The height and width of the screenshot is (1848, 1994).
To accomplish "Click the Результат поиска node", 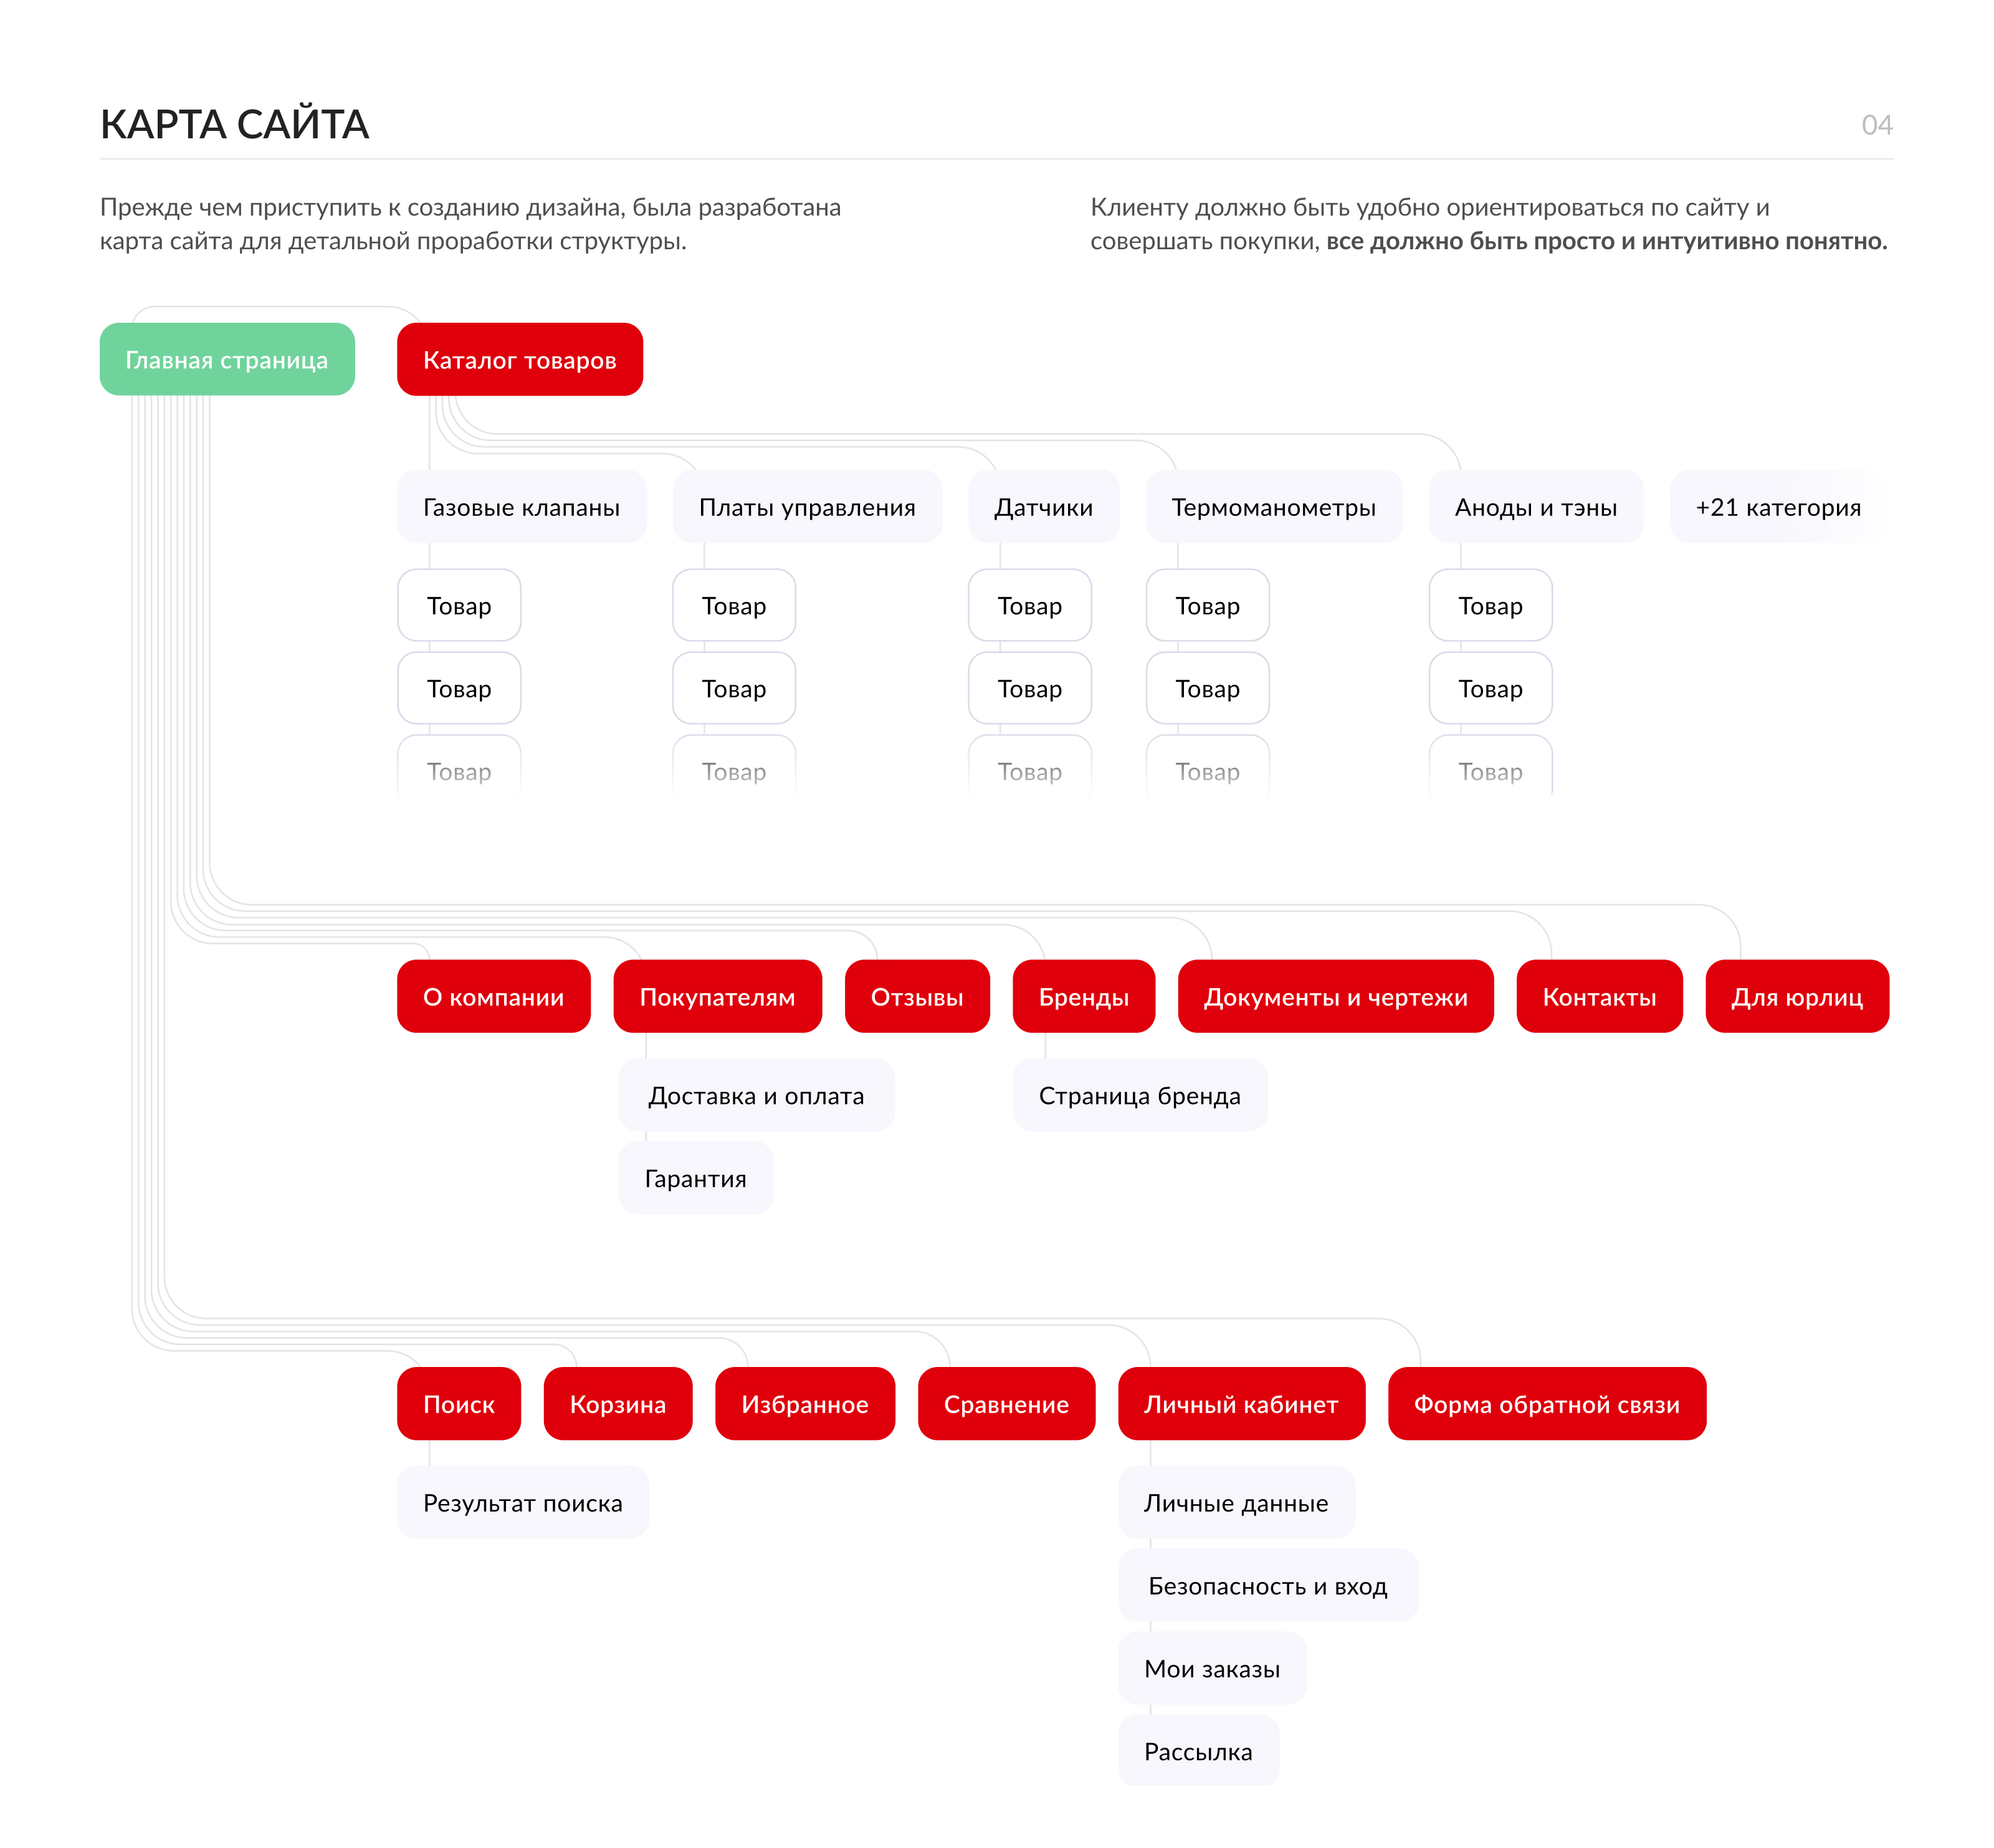I will [522, 1502].
